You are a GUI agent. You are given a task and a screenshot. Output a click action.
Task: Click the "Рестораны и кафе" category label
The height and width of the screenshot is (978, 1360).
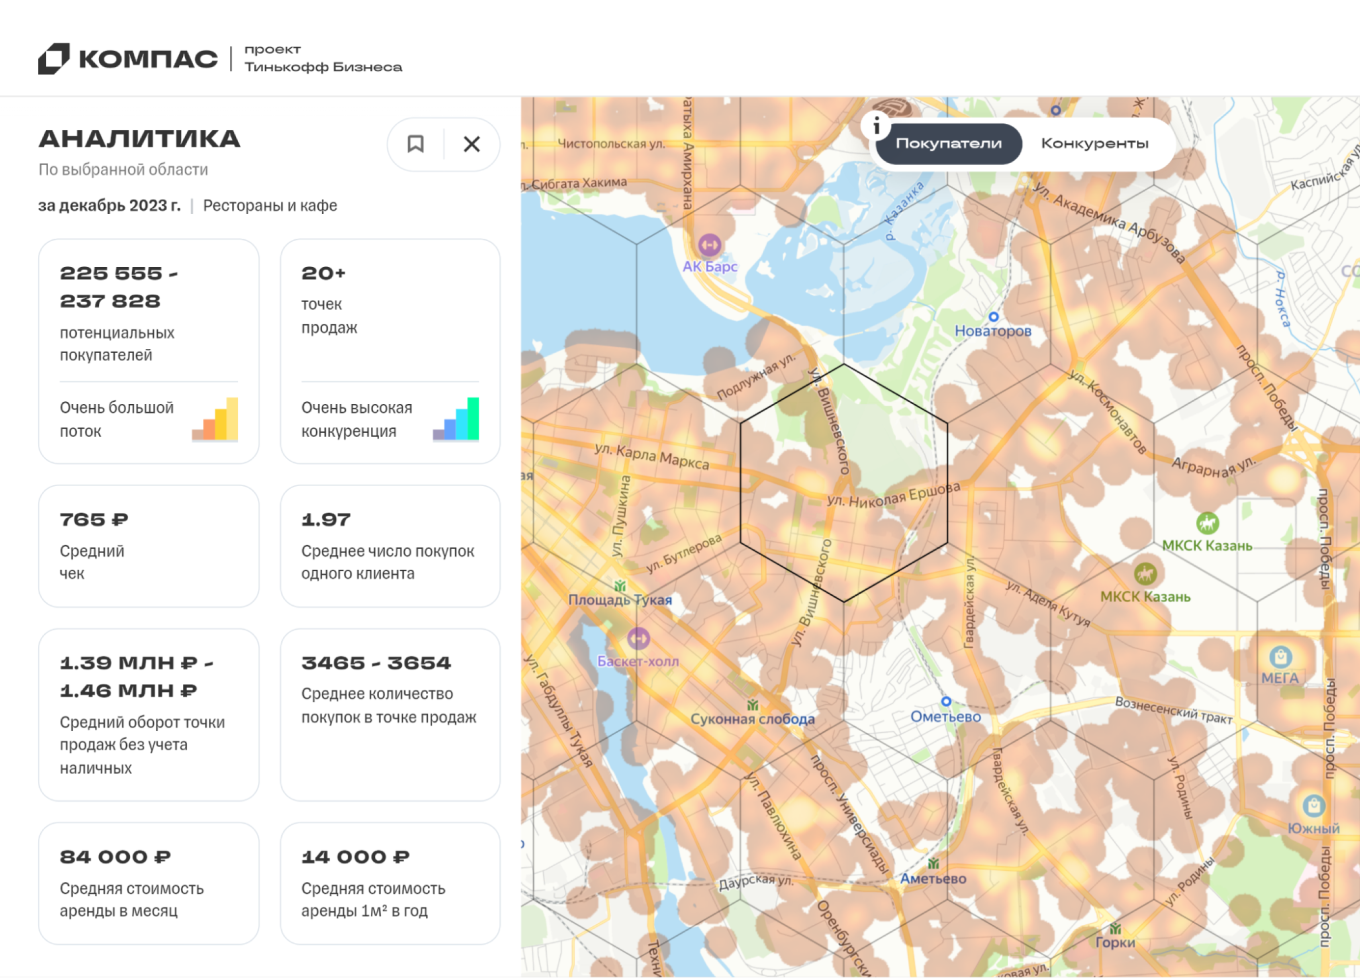(x=270, y=205)
